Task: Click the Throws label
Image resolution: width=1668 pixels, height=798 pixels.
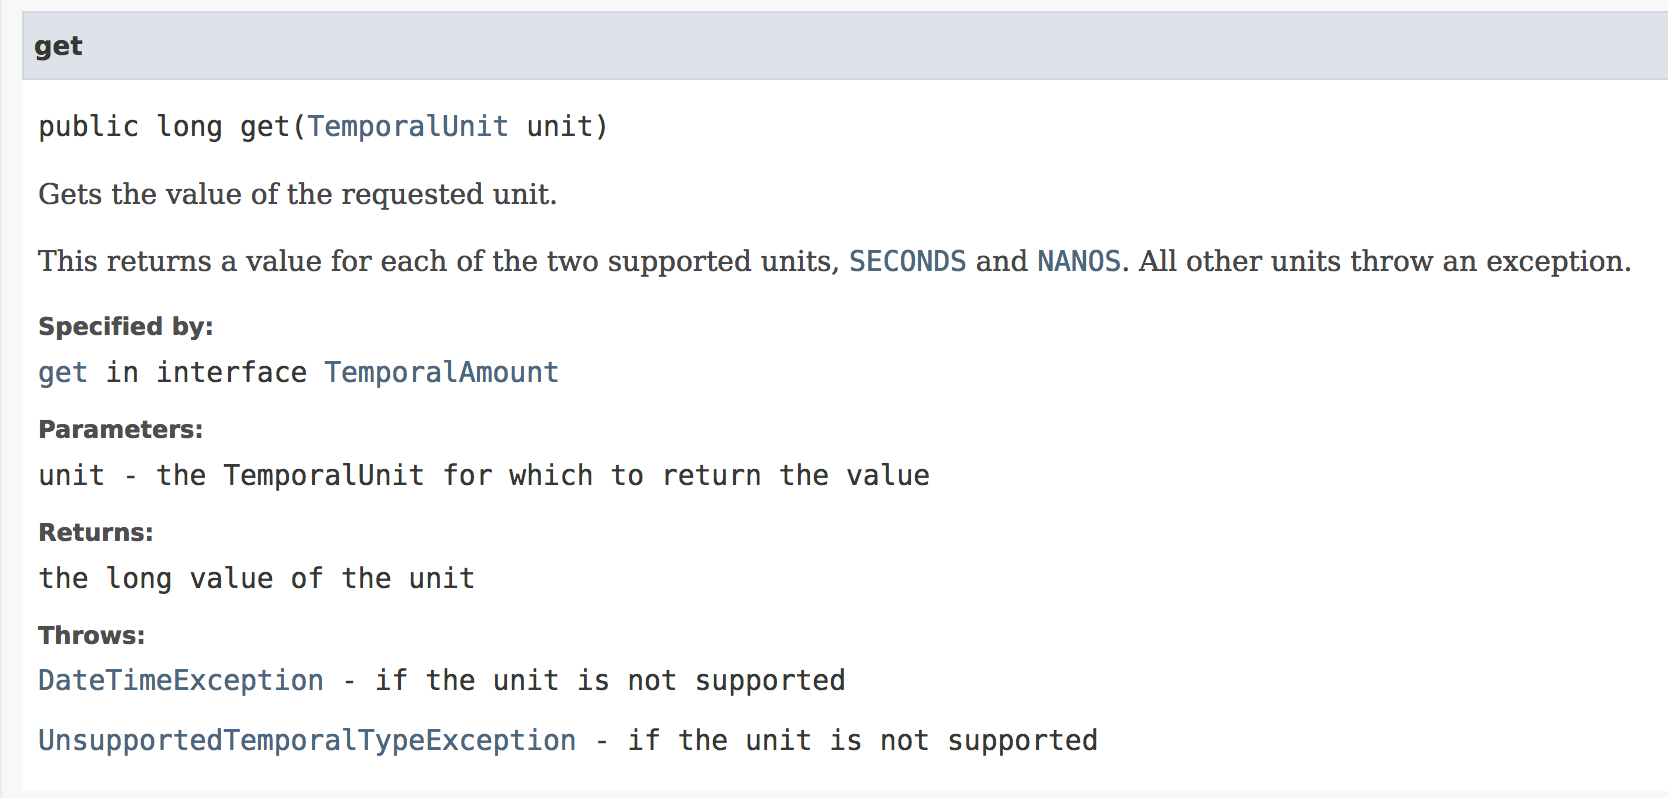Action: click(x=91, y=636)
